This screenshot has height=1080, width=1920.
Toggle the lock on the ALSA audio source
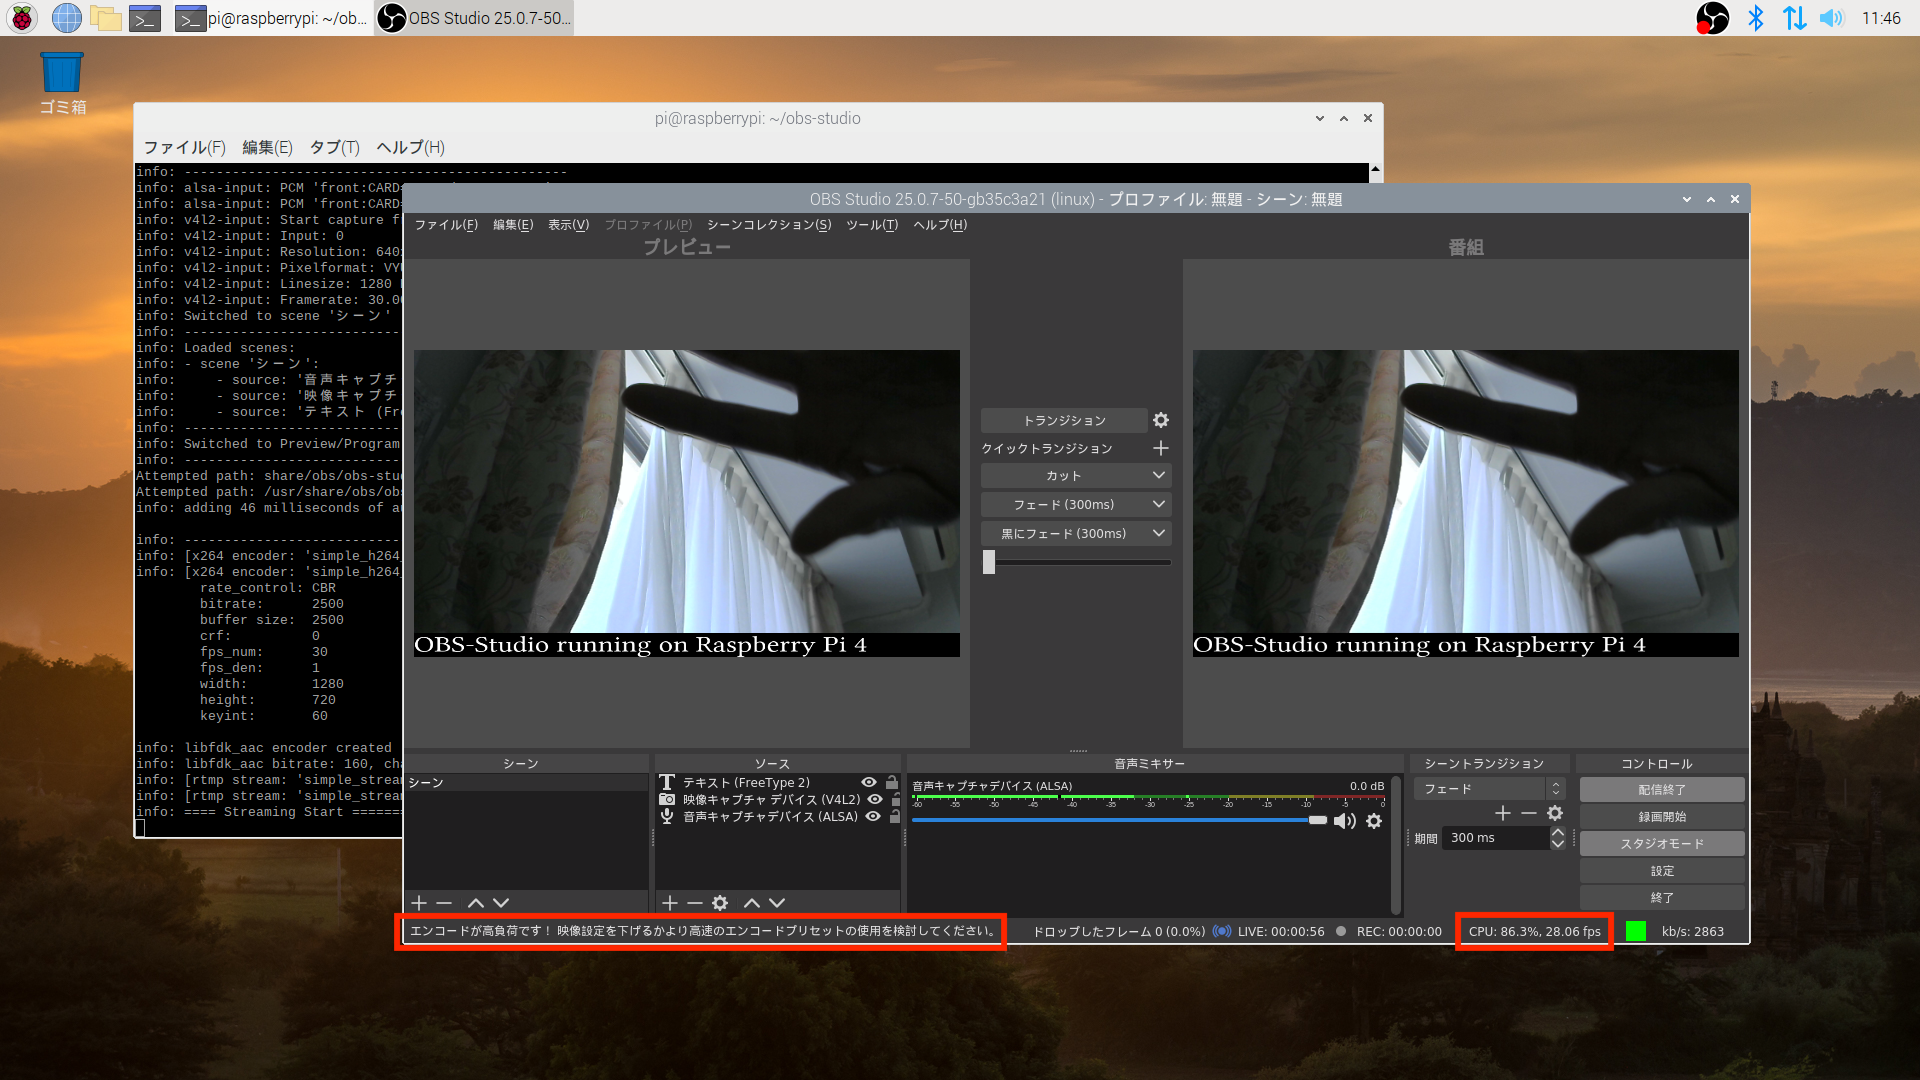[895, 817]
